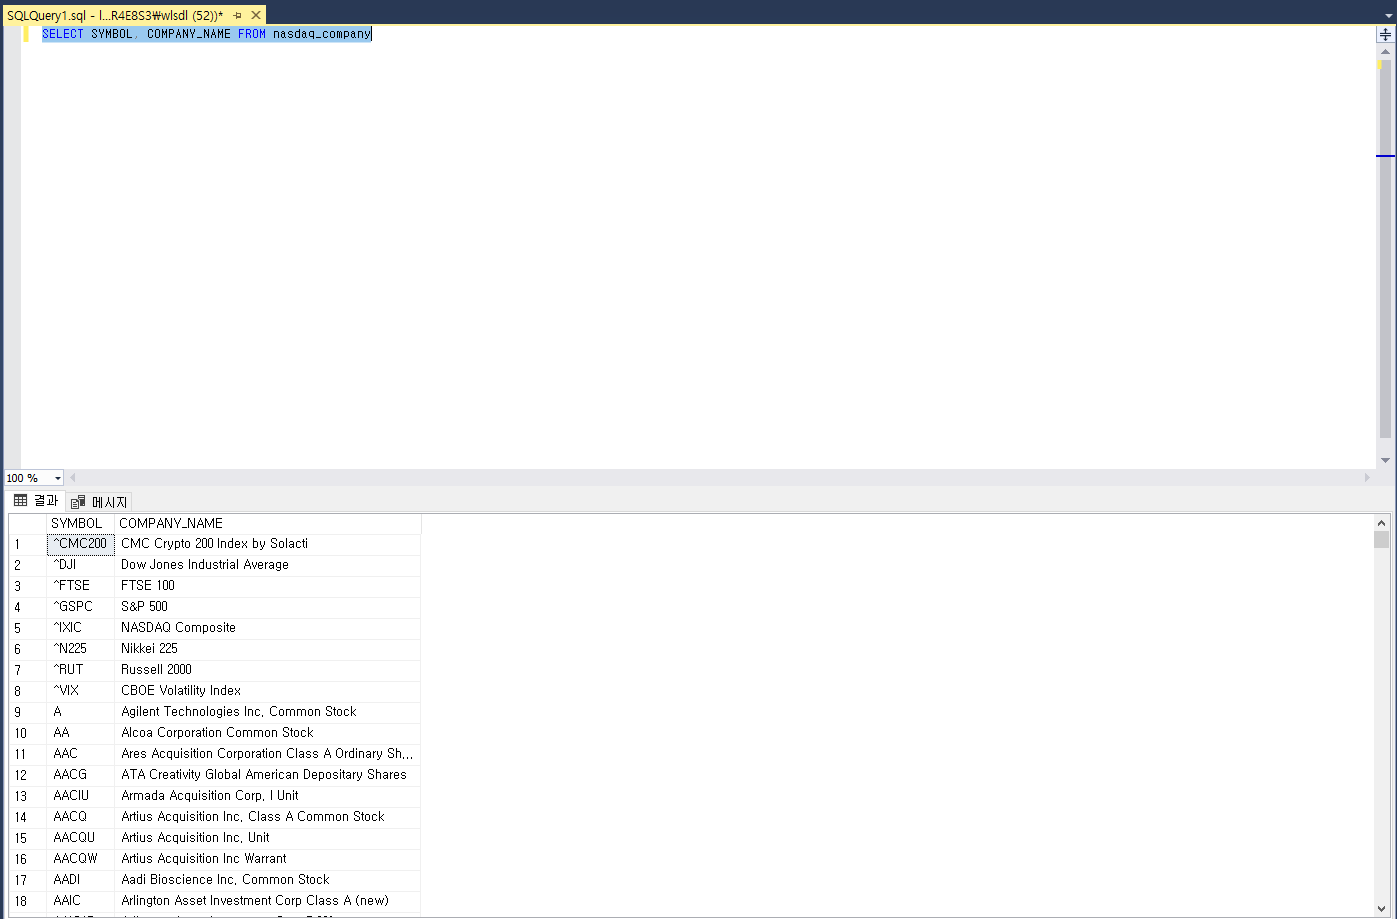Click the SYMBOL column header
Screen dimensions: 1397x919
click(x=80, y=523)
